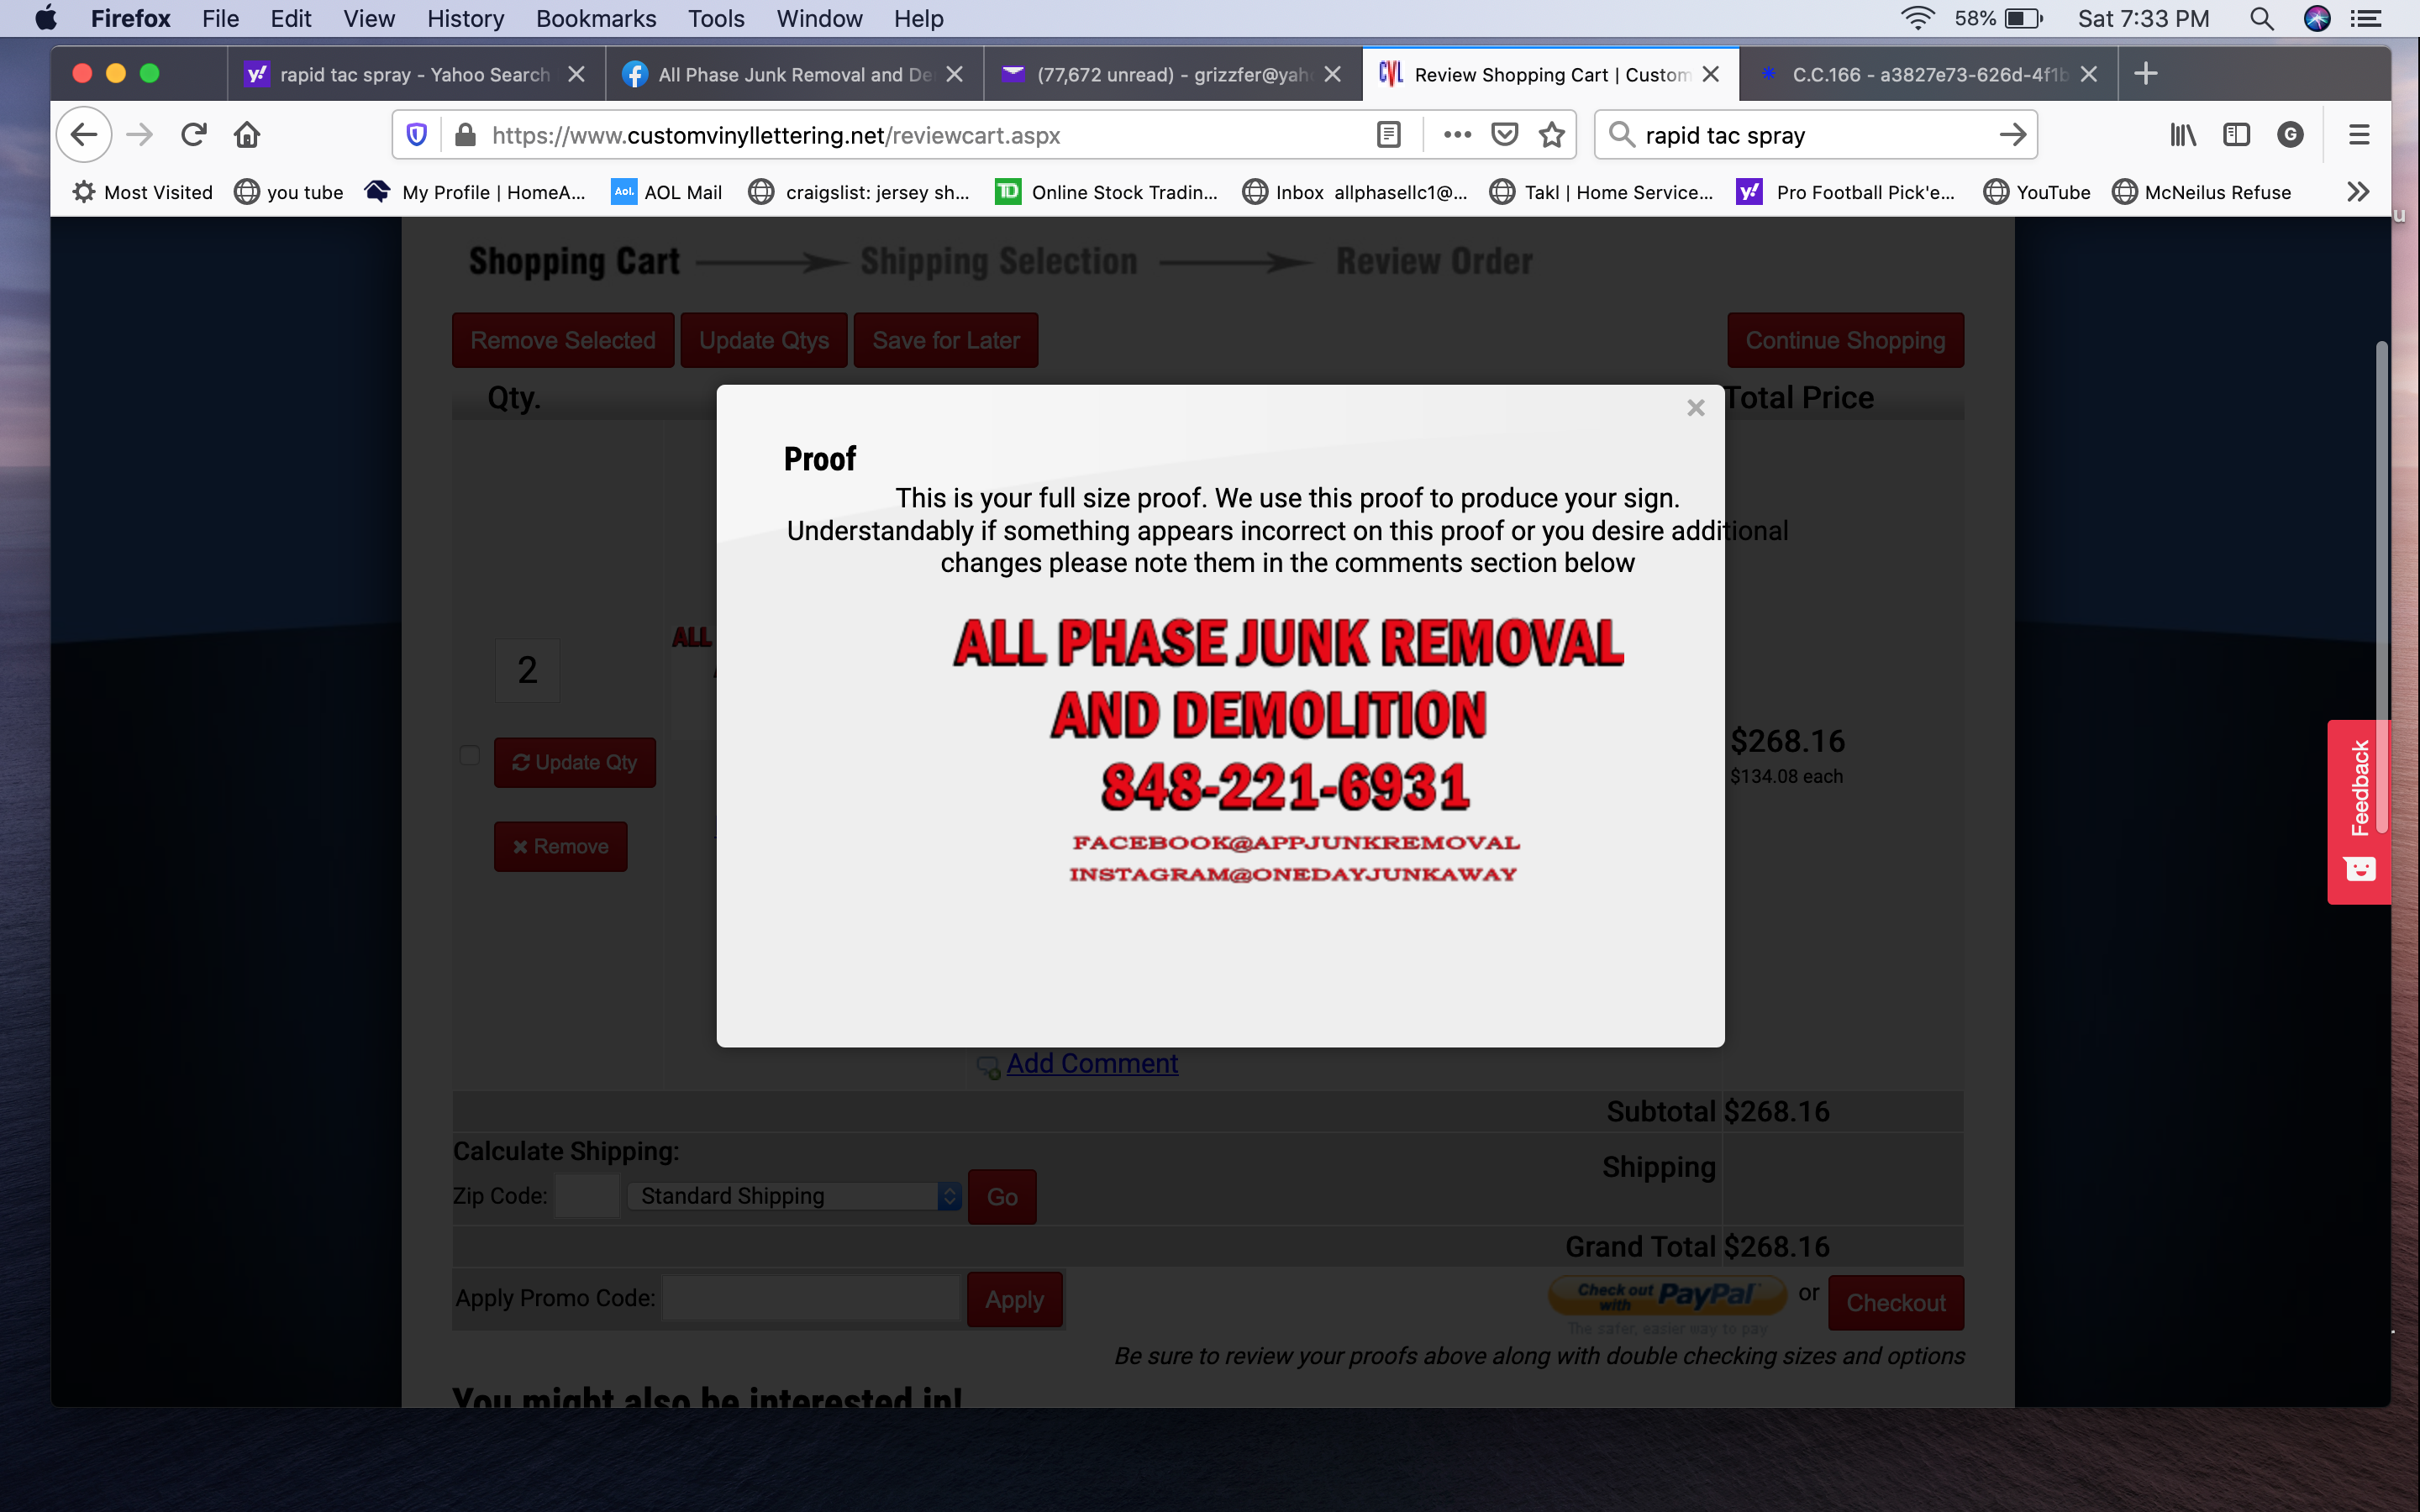Click the Update Qty button
2420x1512 pixels.
coord(574,762)
